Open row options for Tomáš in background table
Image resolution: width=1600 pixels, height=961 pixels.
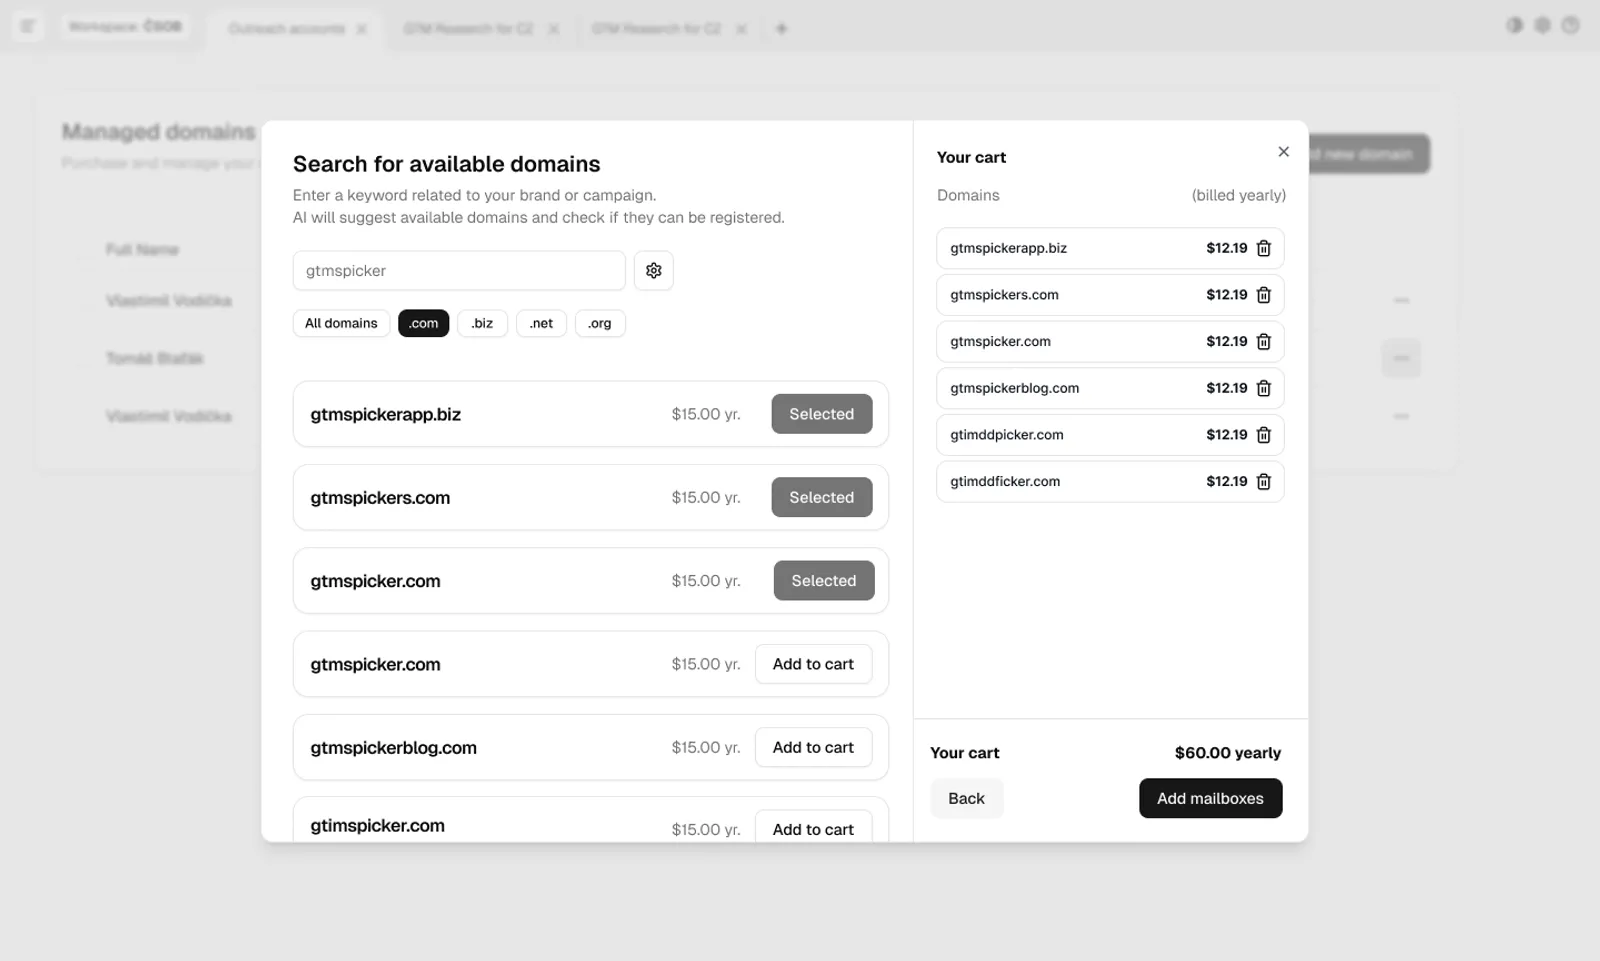[x=1401, y=358]
